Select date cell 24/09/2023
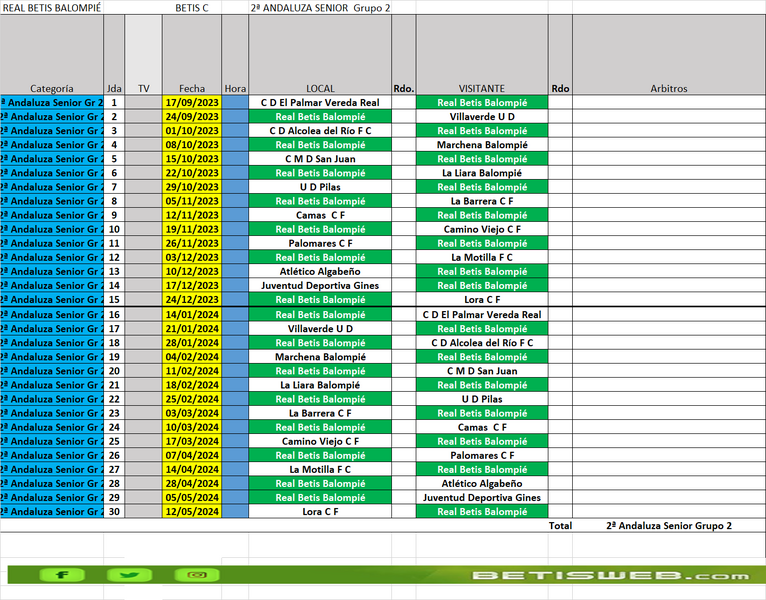766x600 pixels. (x=192, y=117)
